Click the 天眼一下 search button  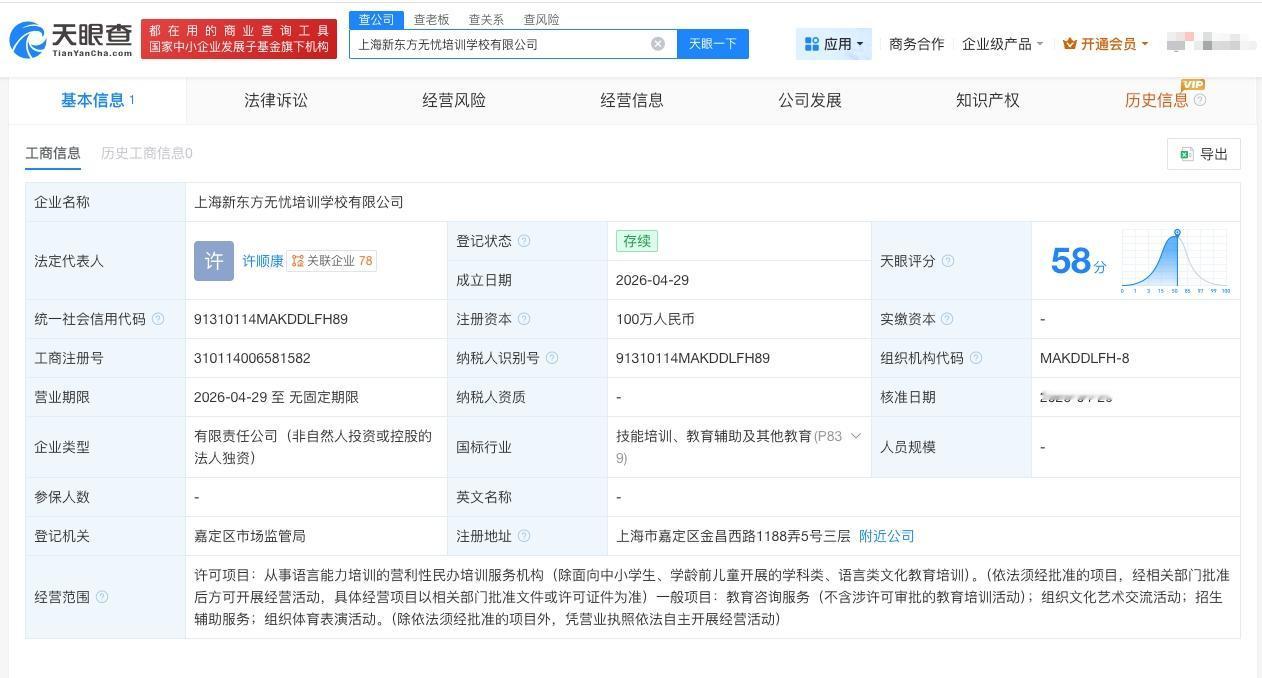[712, 43]
